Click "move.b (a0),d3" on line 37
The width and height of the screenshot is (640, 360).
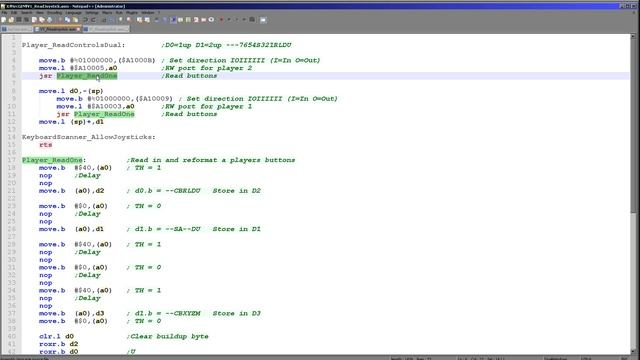click(71, 313)
